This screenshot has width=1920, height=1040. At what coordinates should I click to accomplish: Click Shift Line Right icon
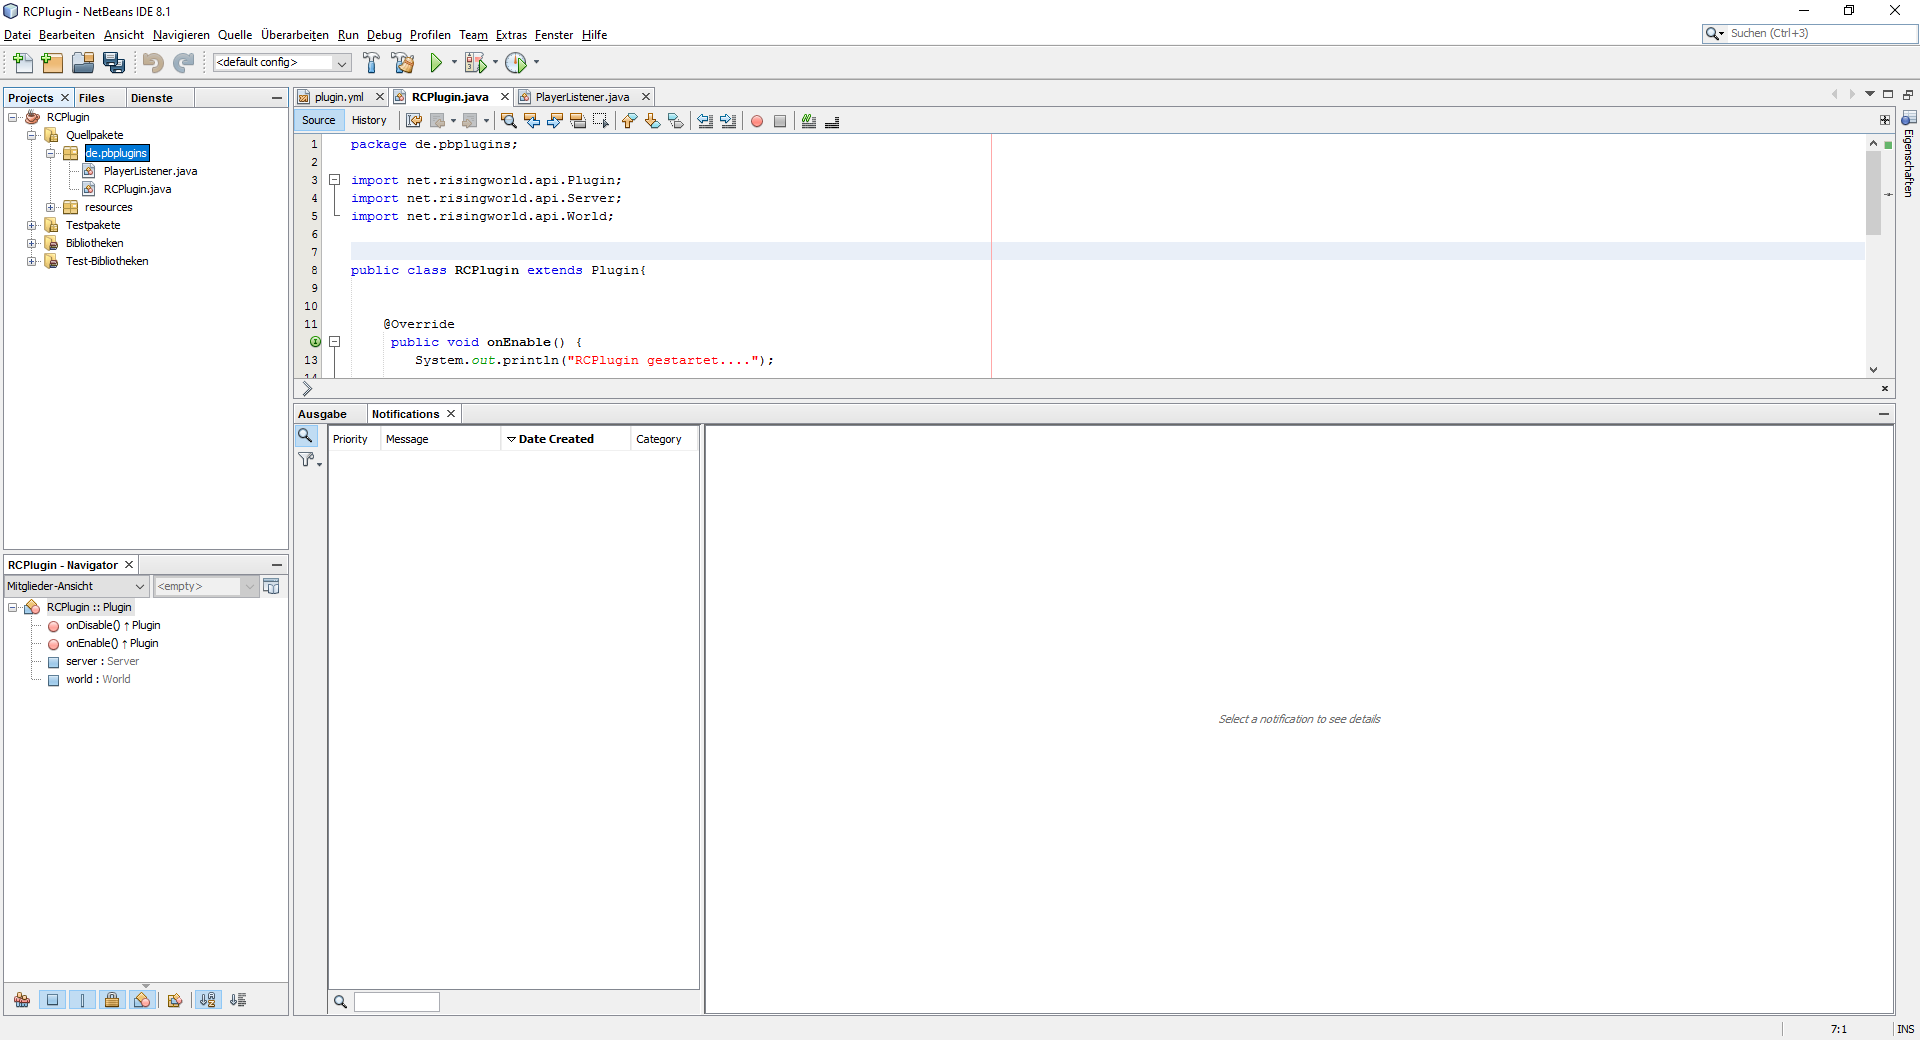728,121
